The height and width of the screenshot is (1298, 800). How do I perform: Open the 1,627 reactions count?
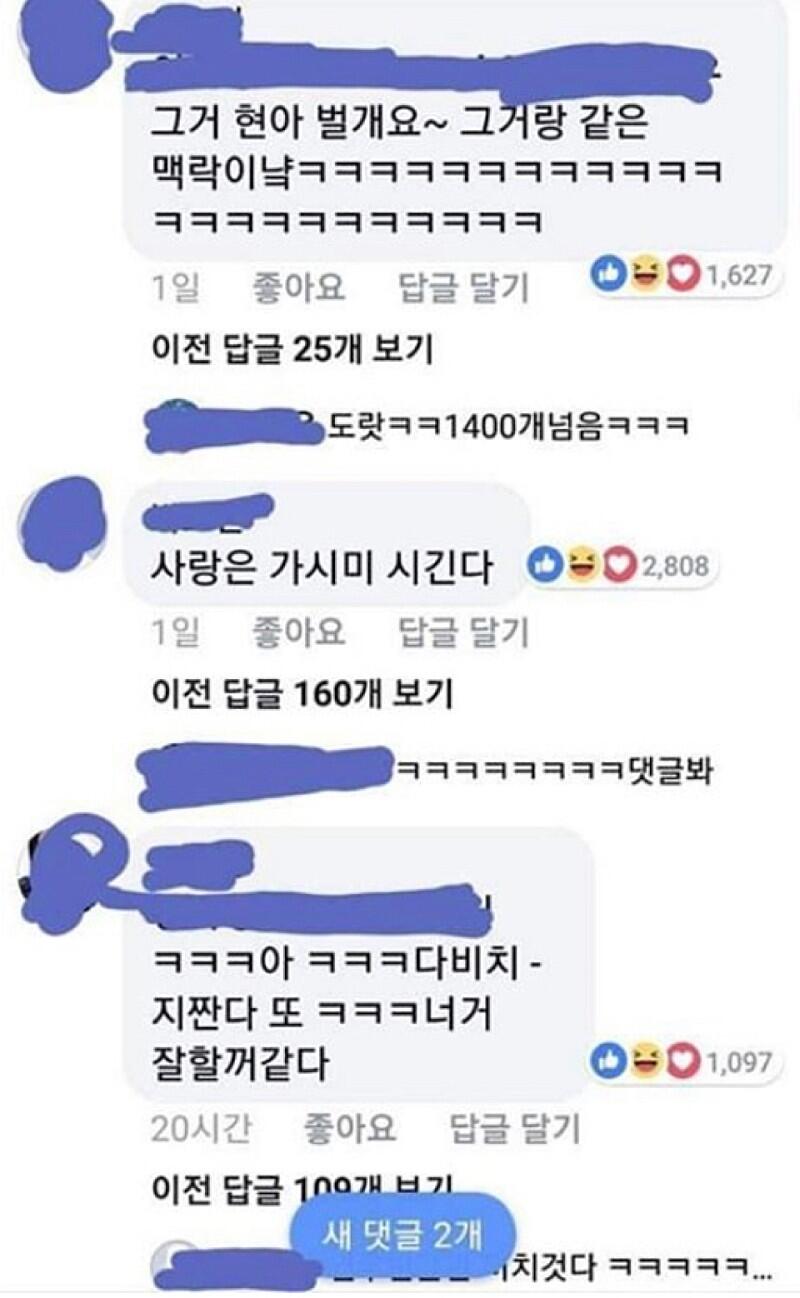[x=737, y=276]
